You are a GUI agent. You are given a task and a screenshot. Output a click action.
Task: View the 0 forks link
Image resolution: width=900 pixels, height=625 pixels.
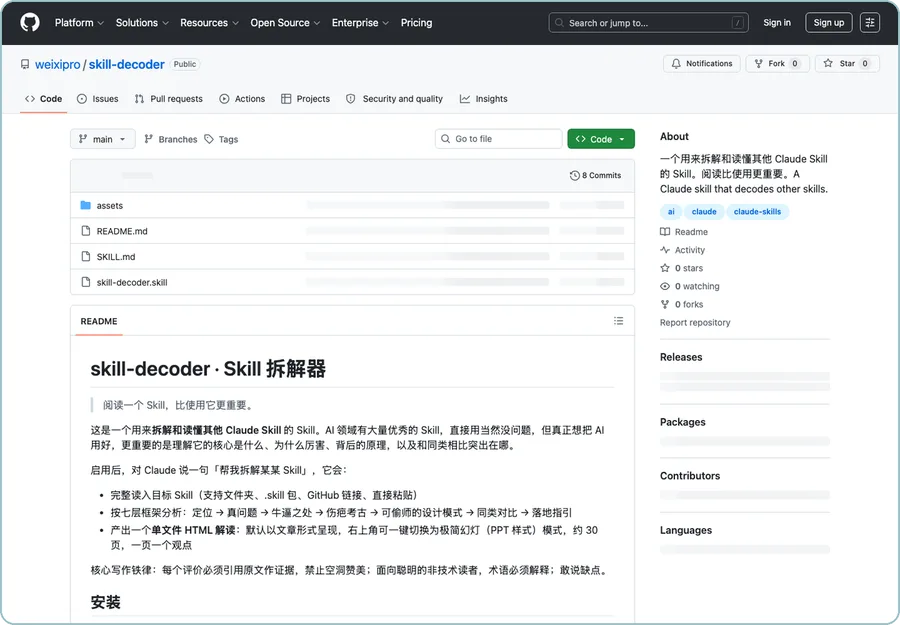click(x=681, y=305)
